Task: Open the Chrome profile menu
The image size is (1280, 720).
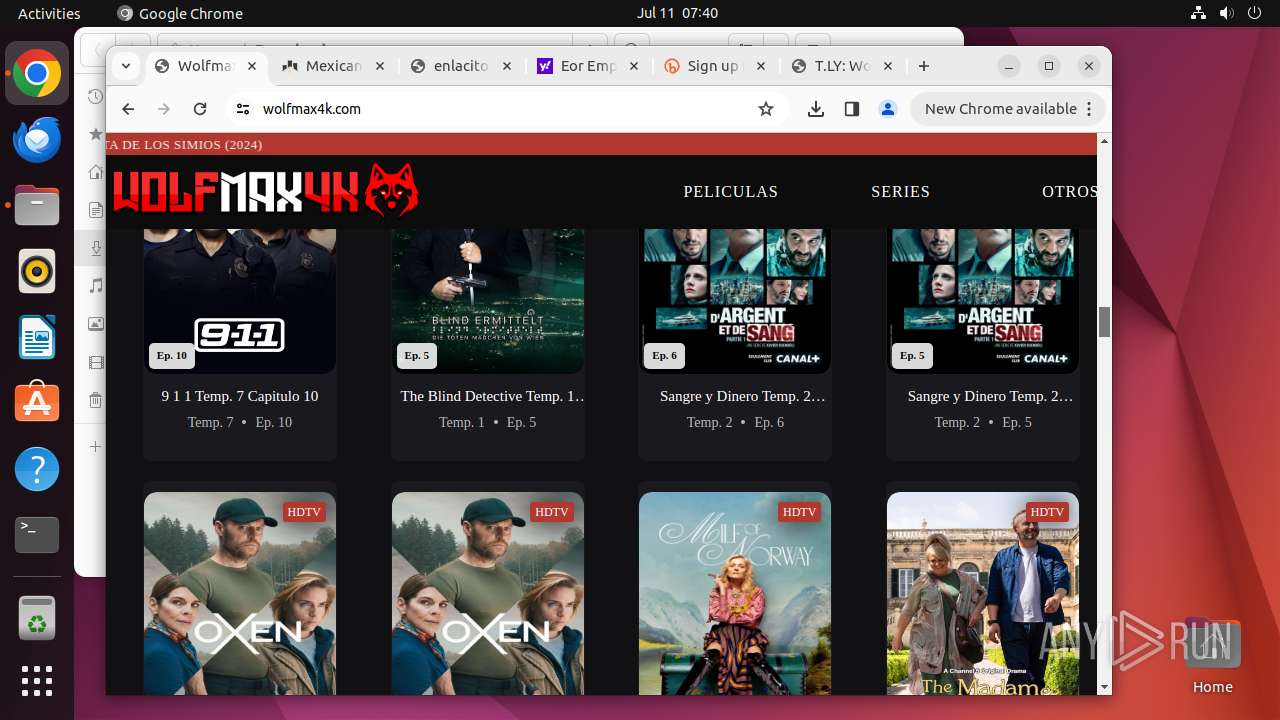Action: (x=887, y=109)
